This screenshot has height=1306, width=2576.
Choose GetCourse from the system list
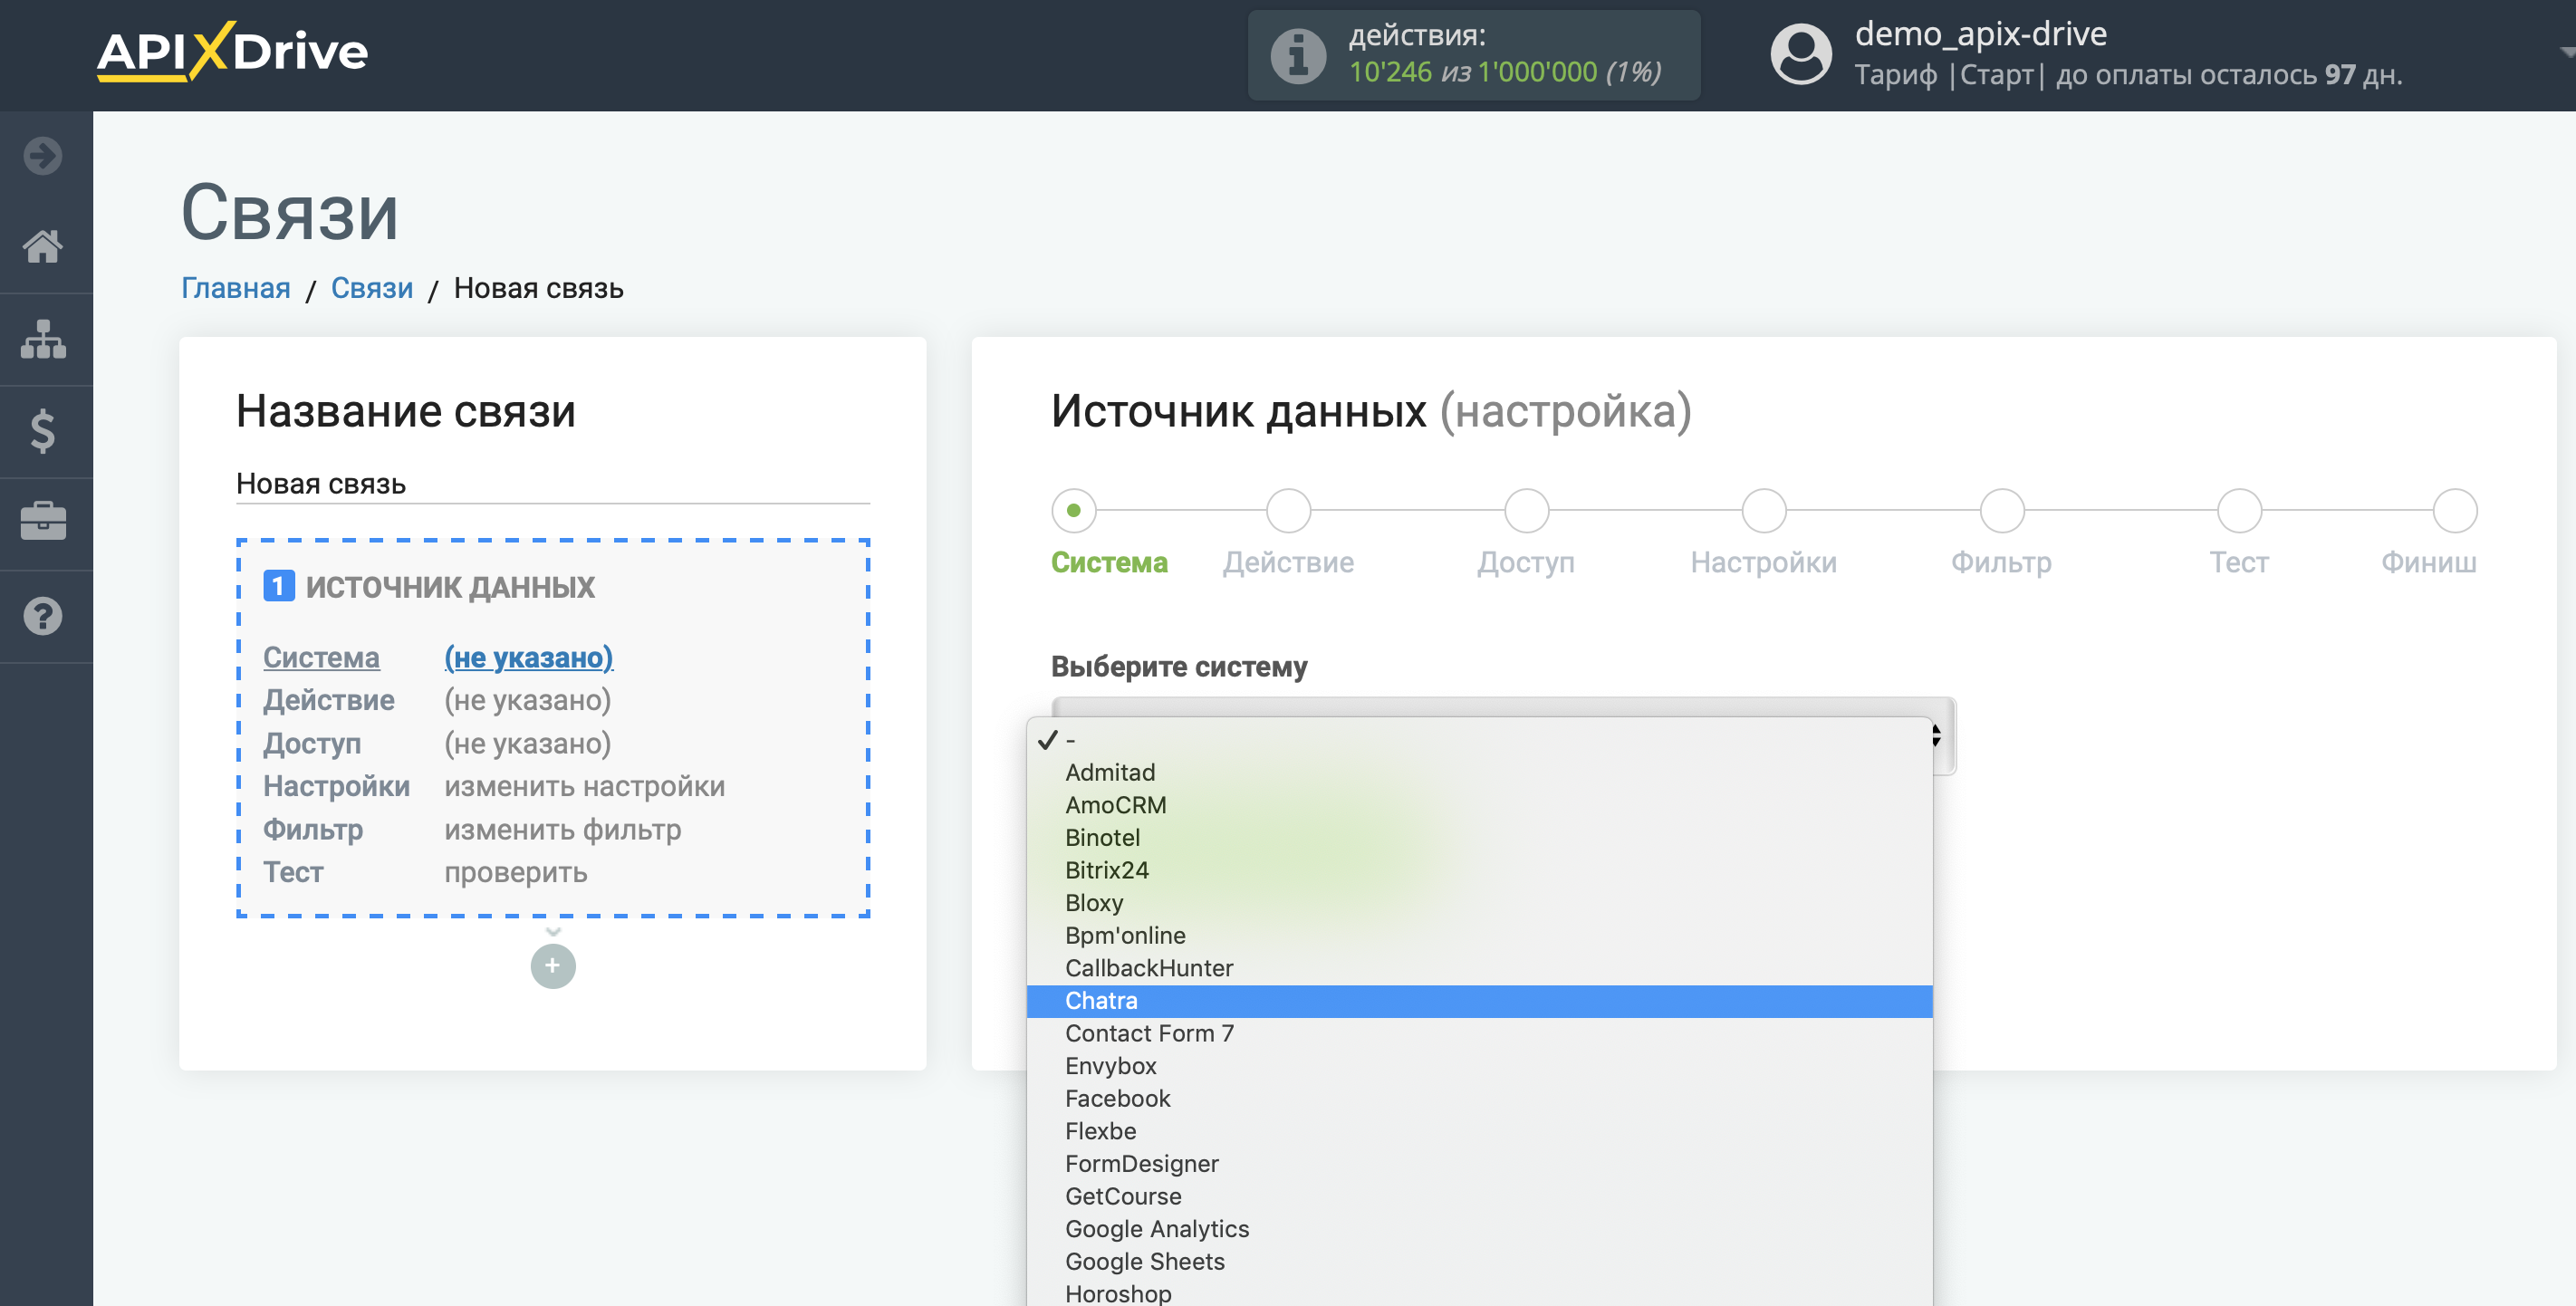point(1480,1197)
